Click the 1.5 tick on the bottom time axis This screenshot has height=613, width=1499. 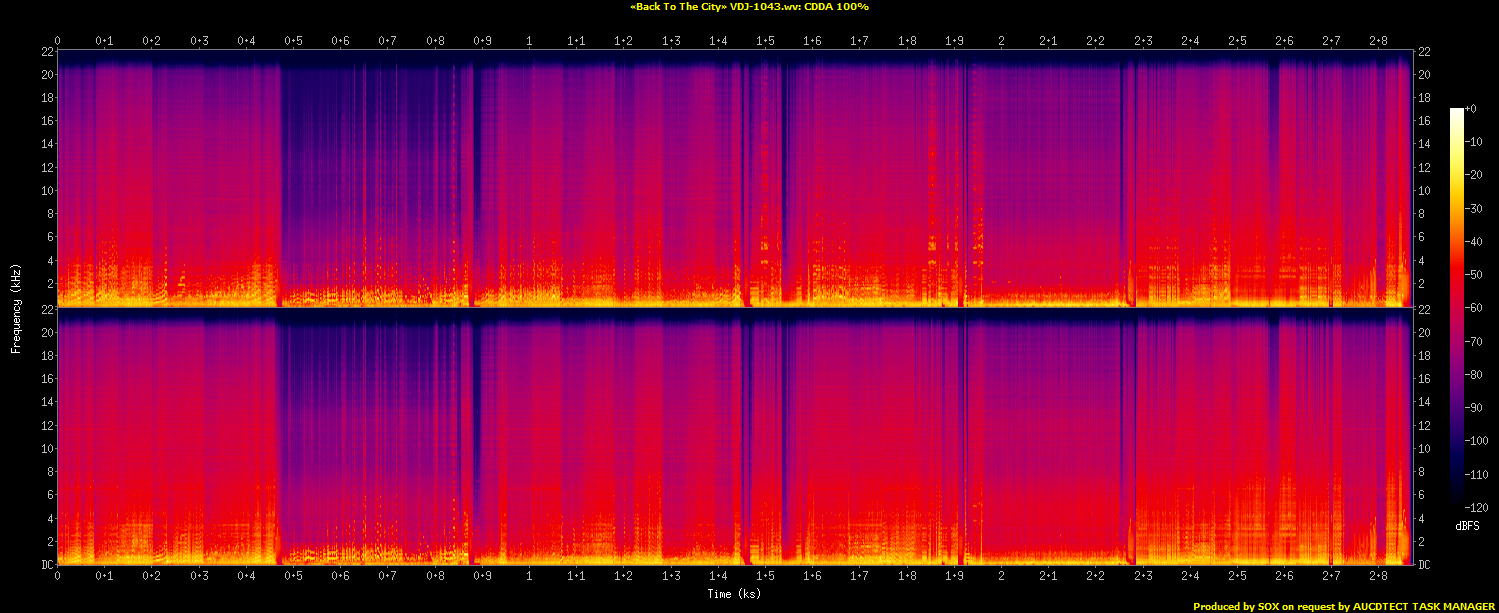(x=765, y=575)
